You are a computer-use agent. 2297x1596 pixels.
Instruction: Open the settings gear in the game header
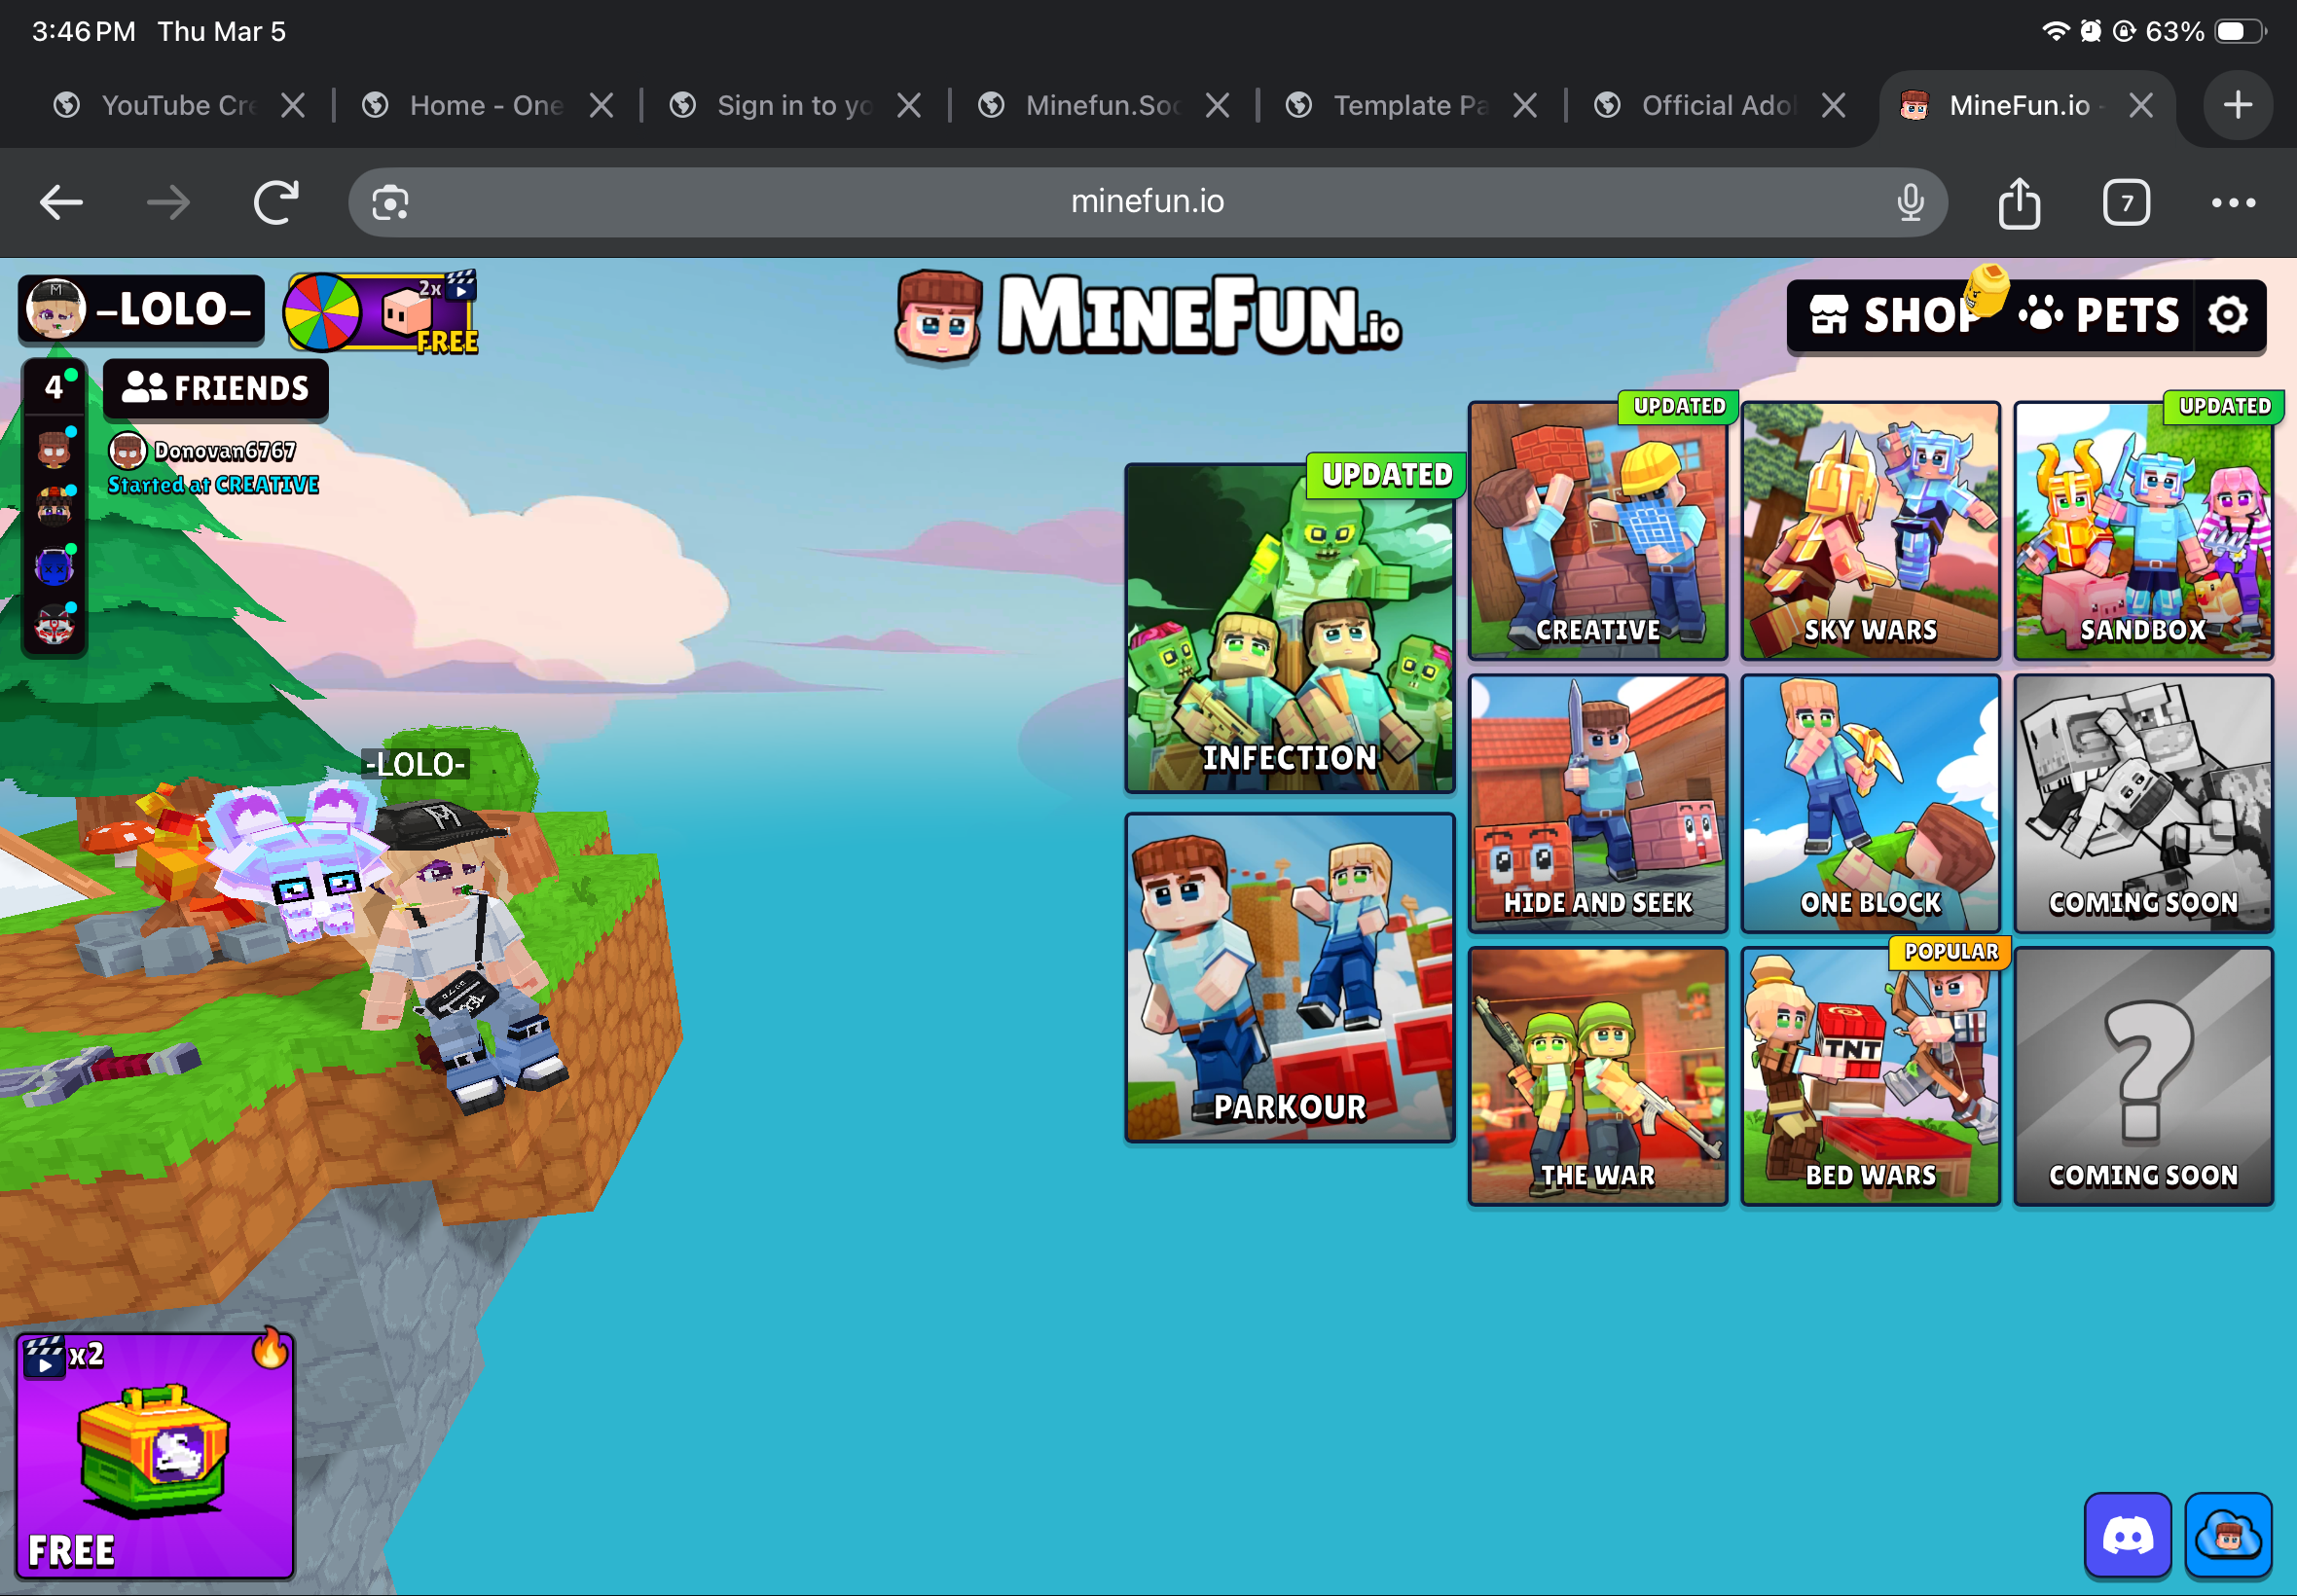pyautogui.click(x=2227, y=315)
